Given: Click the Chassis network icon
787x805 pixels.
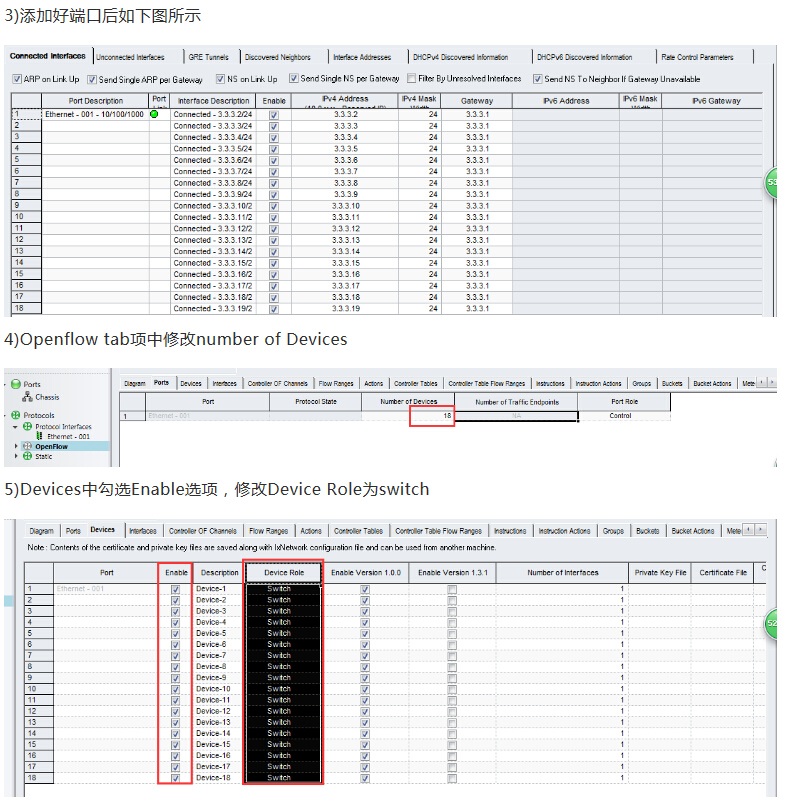Looking at the screenshot, I should [28, 397].
